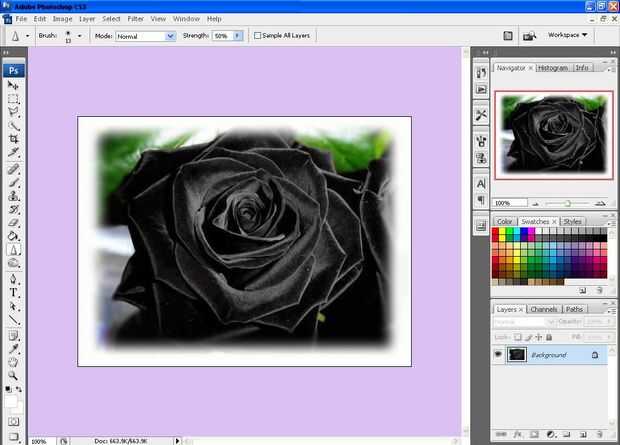Select the Sharpen tool in toolbox
This screenshot has width=620, height=445.
(x=13, y=250)
